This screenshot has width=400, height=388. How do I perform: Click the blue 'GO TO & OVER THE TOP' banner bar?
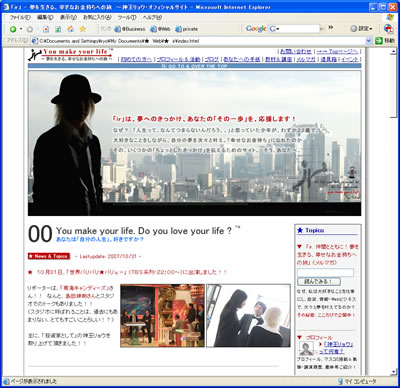[194, 66]
